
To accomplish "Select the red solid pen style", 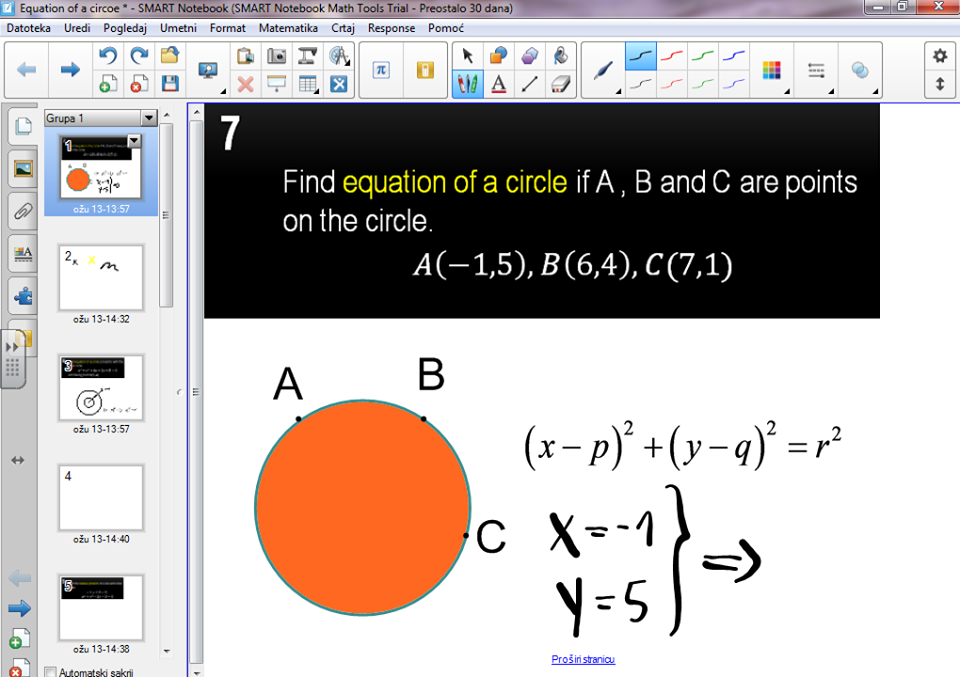I will (x=672, y=56).
